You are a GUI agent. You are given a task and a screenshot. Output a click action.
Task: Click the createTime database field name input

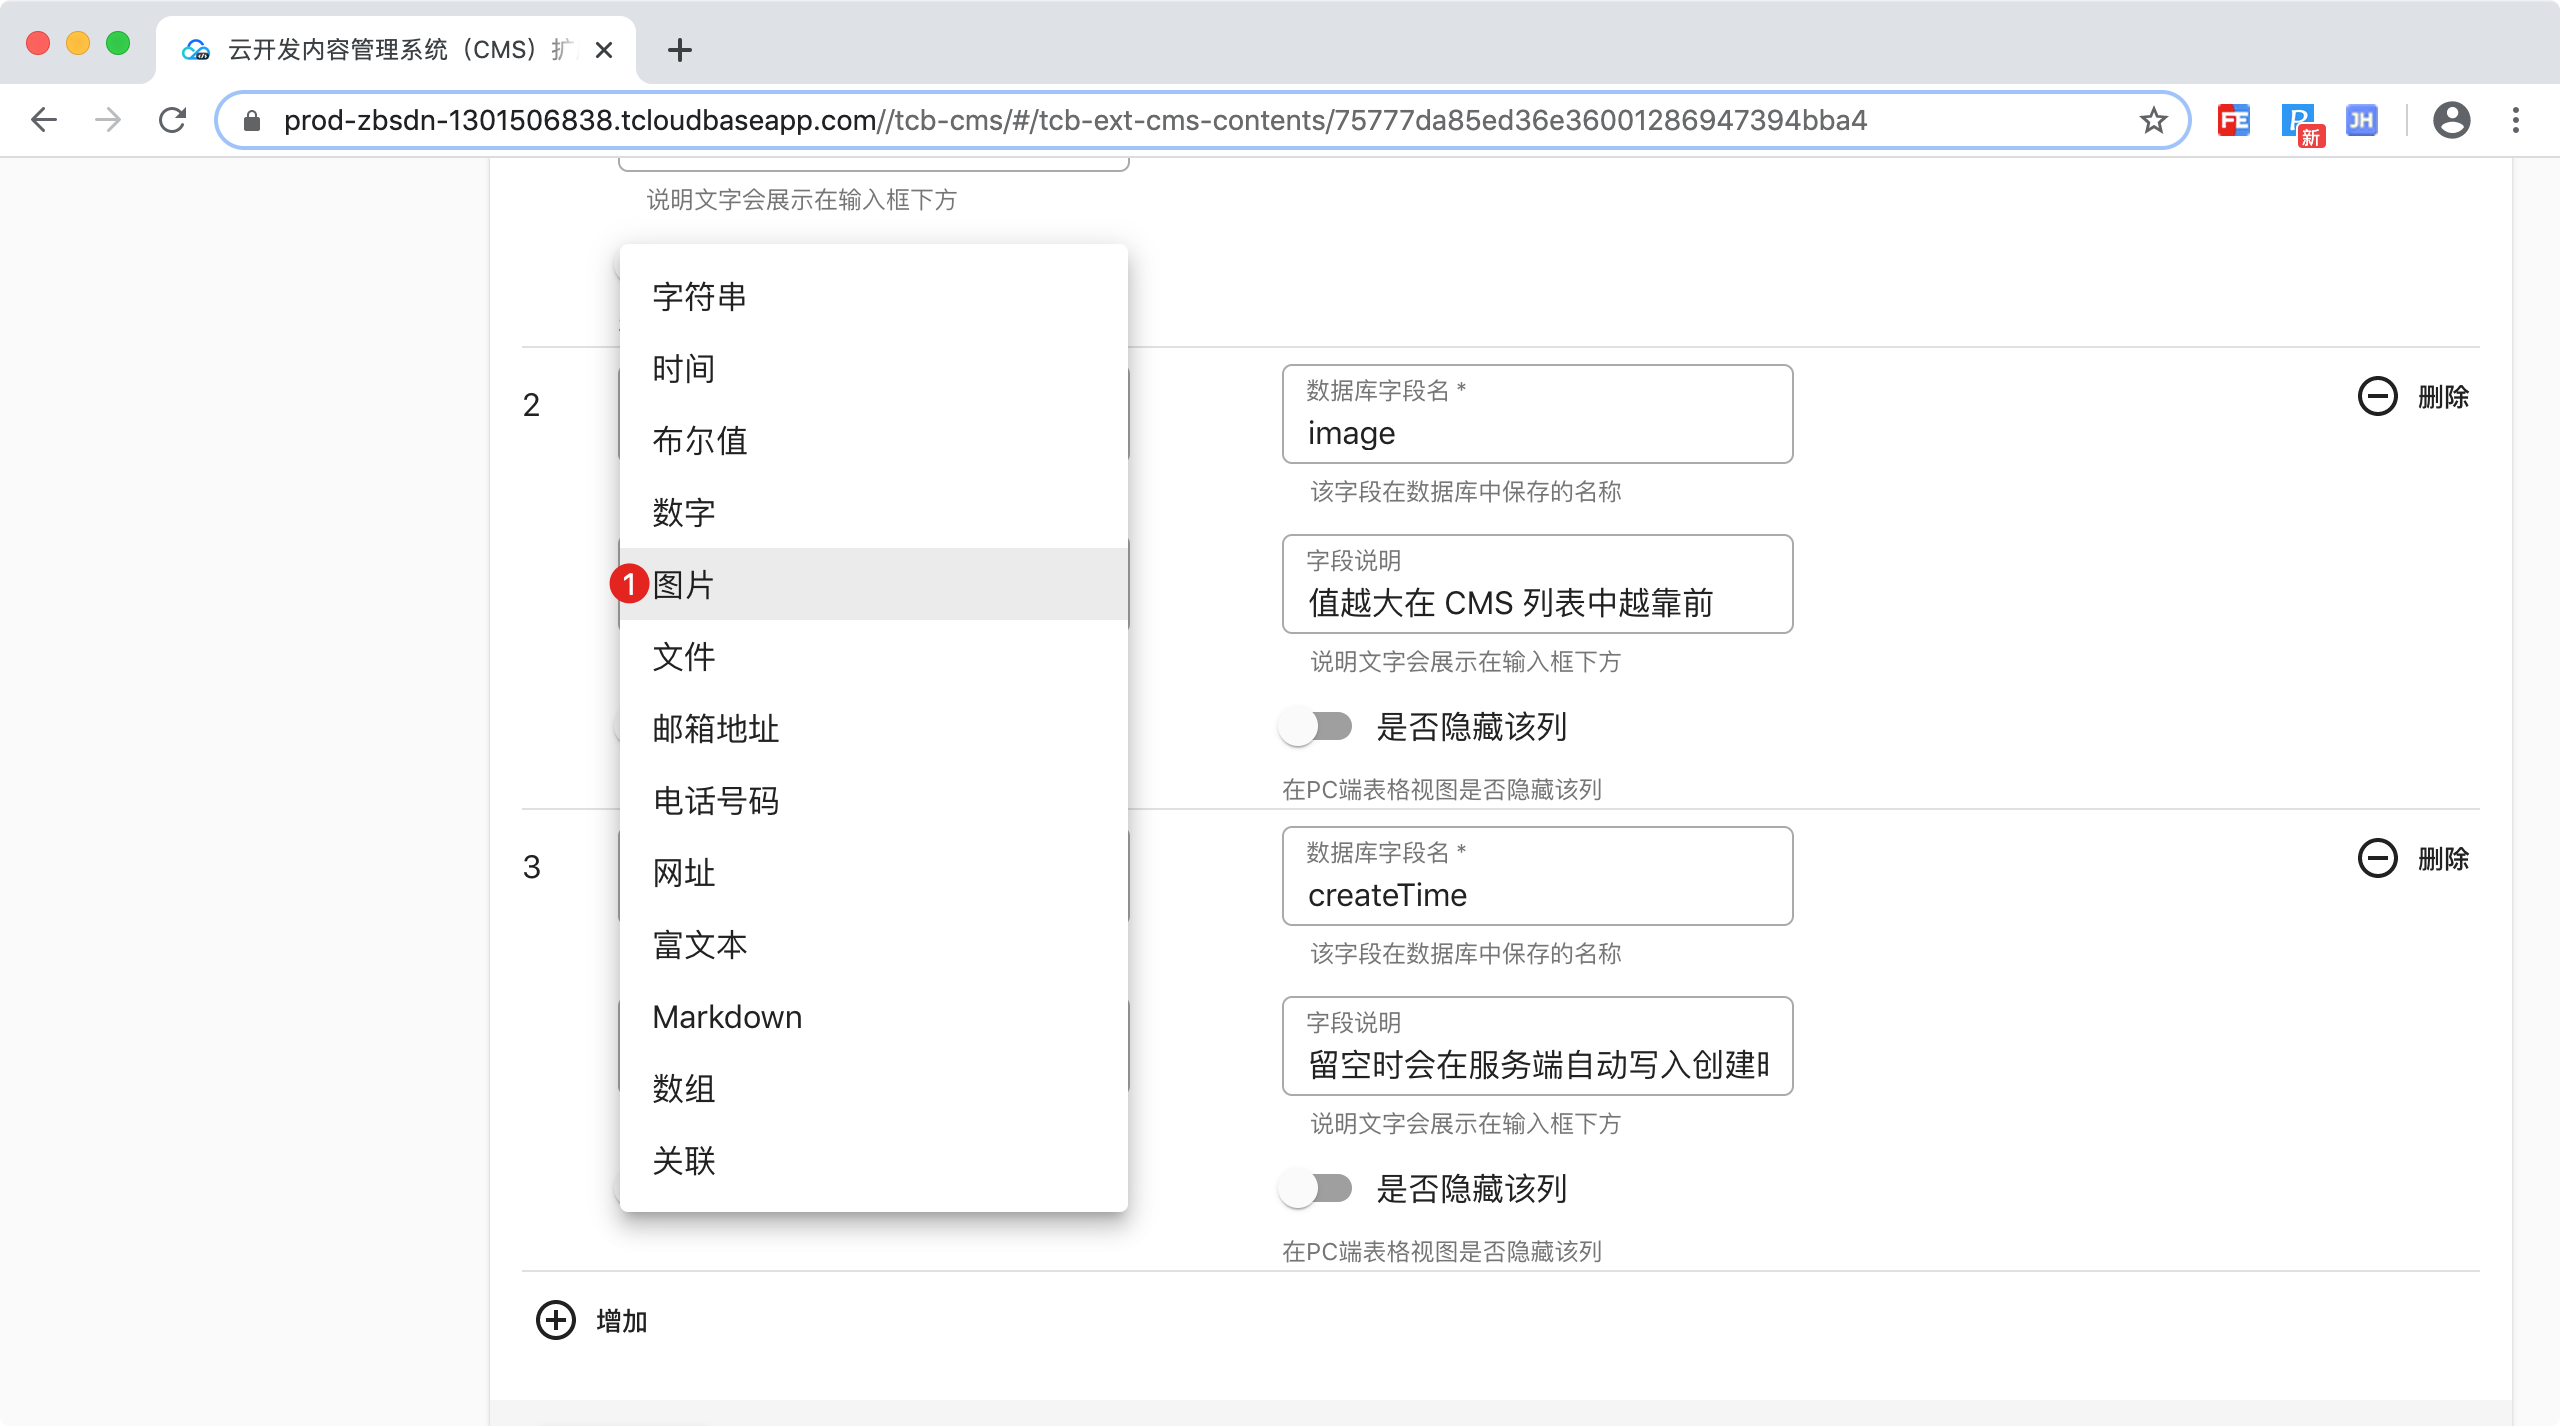(x=1537, y=894)
